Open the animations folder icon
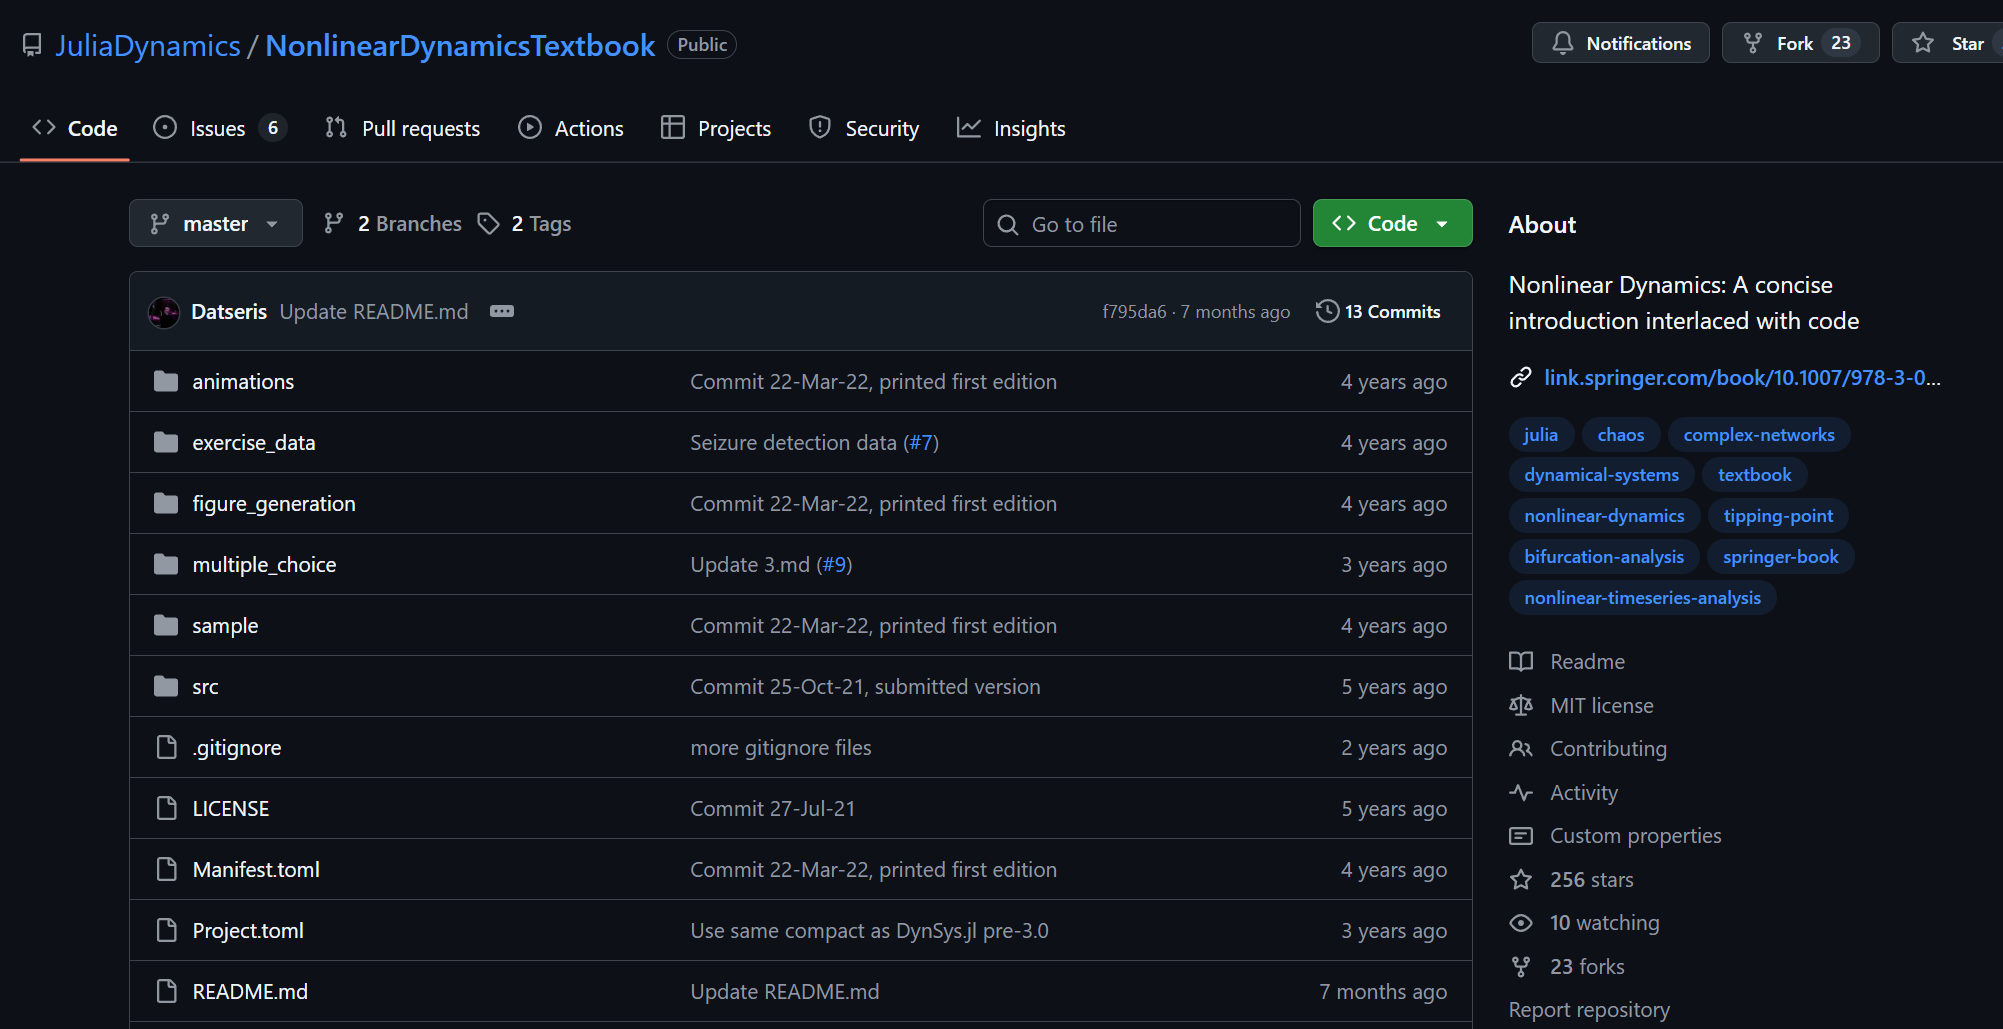Viewport: 2003px width, 1029px height. click(x=166, y=381)
